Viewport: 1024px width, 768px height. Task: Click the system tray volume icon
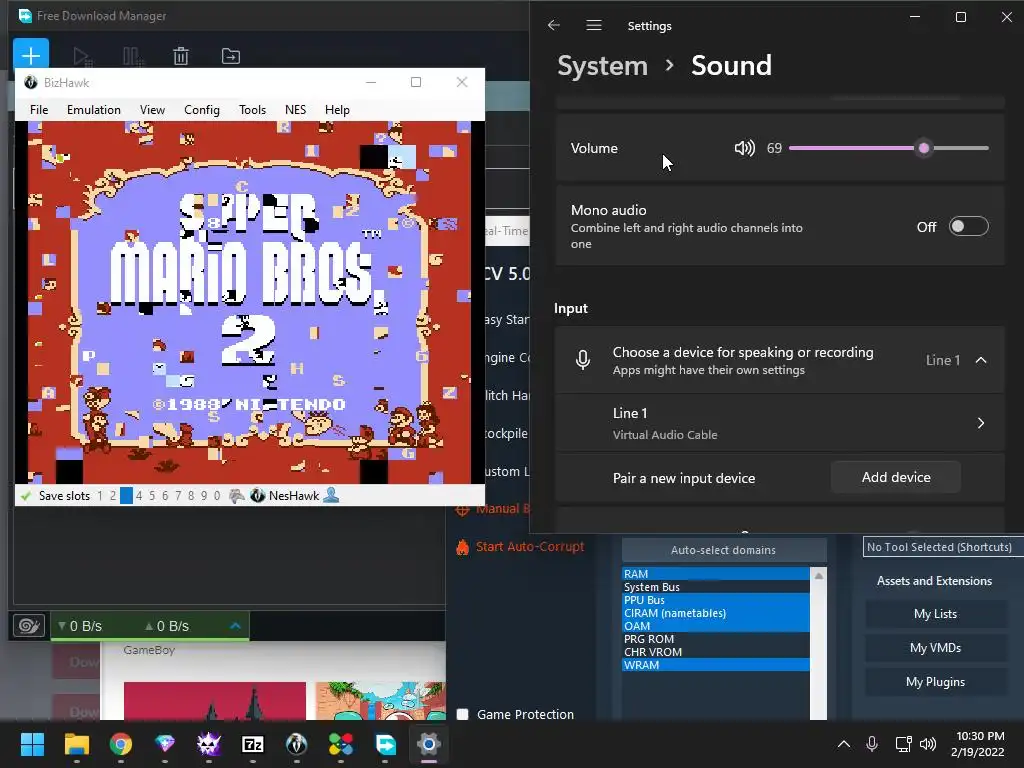(x=928, y=744)
